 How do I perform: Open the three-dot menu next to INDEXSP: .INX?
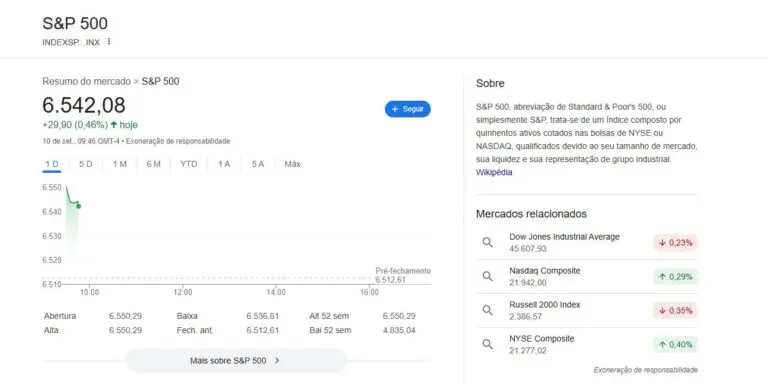109,42
